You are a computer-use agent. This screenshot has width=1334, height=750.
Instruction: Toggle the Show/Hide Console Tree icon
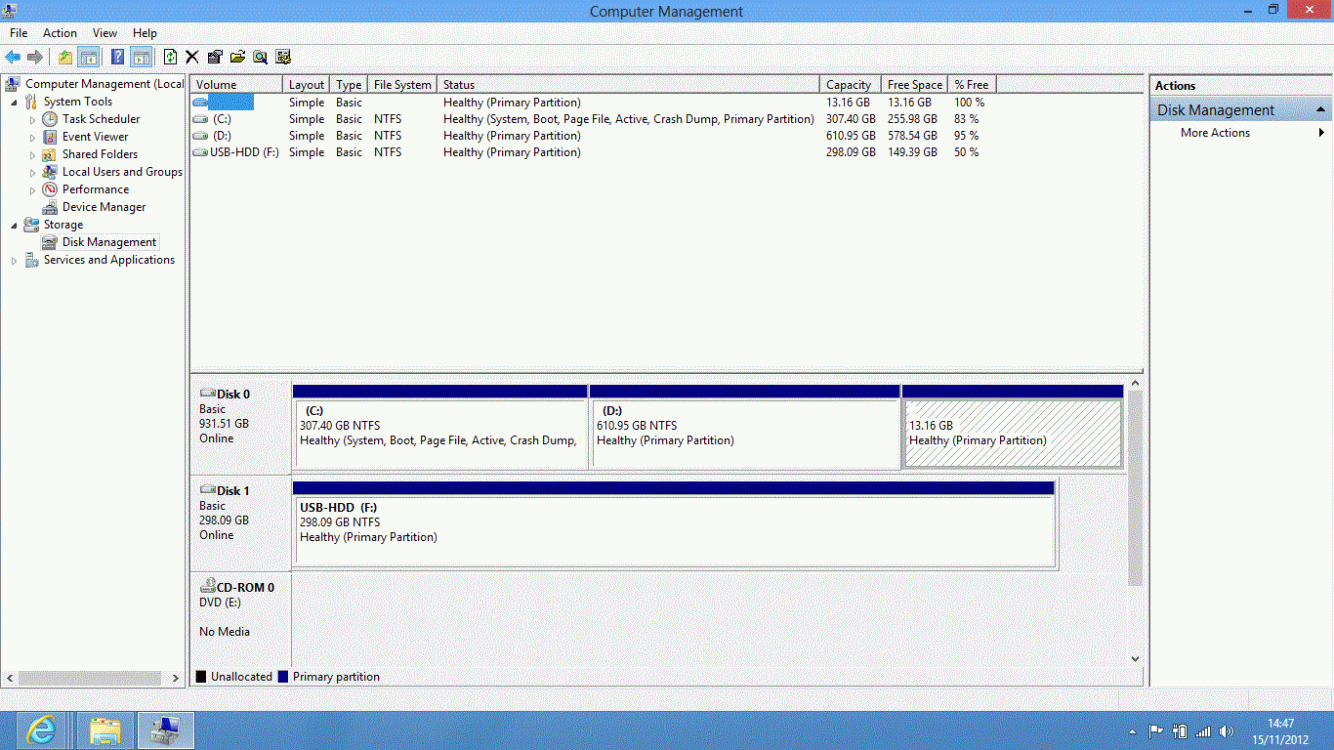pyautogui.click(x=88, y=57)
